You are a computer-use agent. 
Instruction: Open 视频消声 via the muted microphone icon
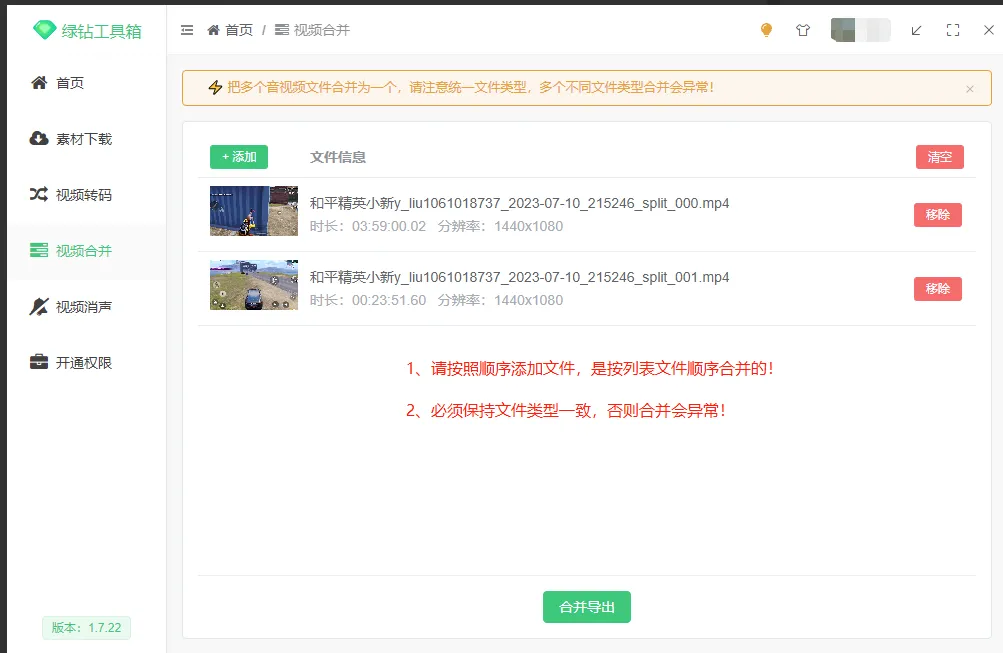coord(38,306)
